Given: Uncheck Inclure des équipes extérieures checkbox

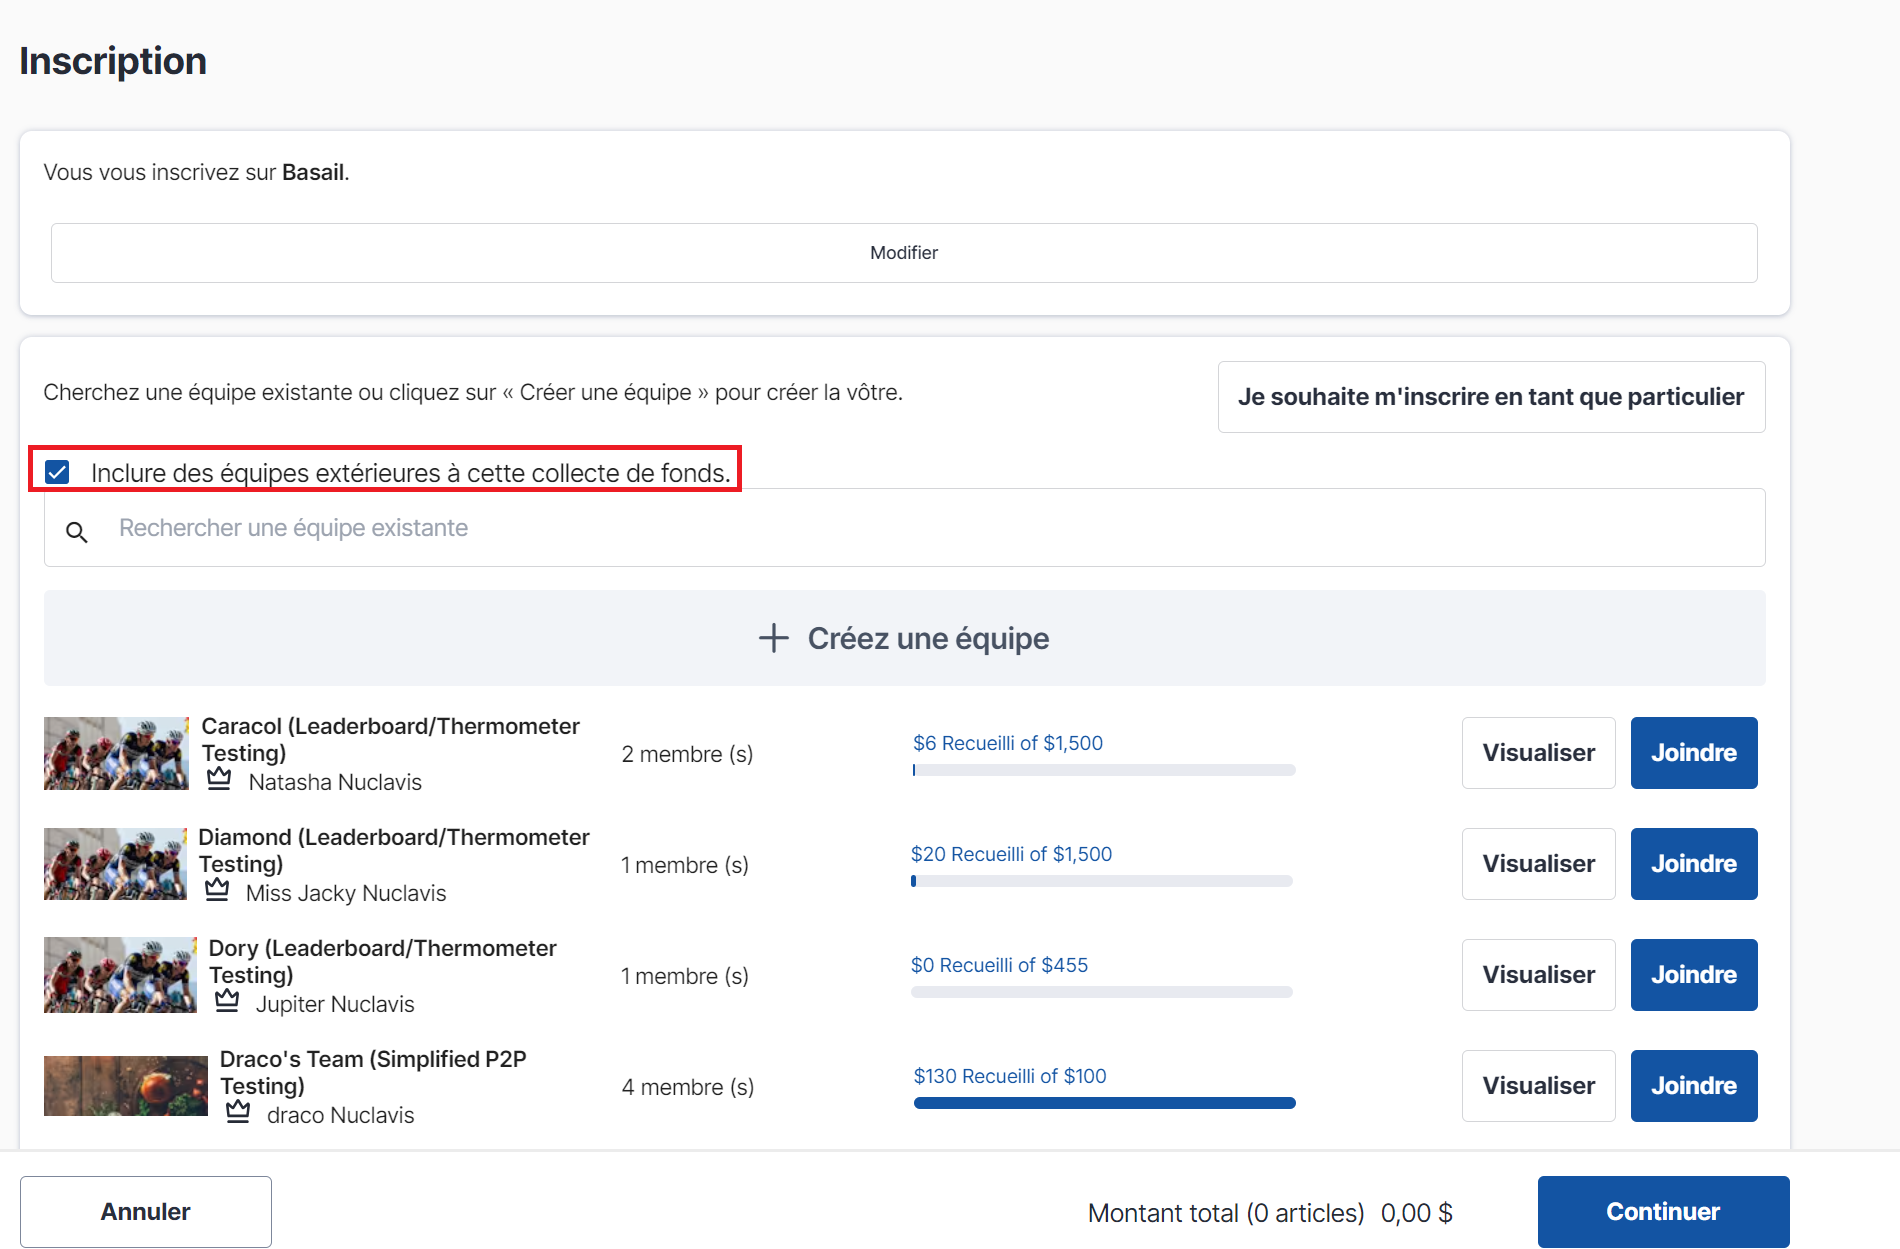Looking at the screenshot, I should [x=58, y=472].
